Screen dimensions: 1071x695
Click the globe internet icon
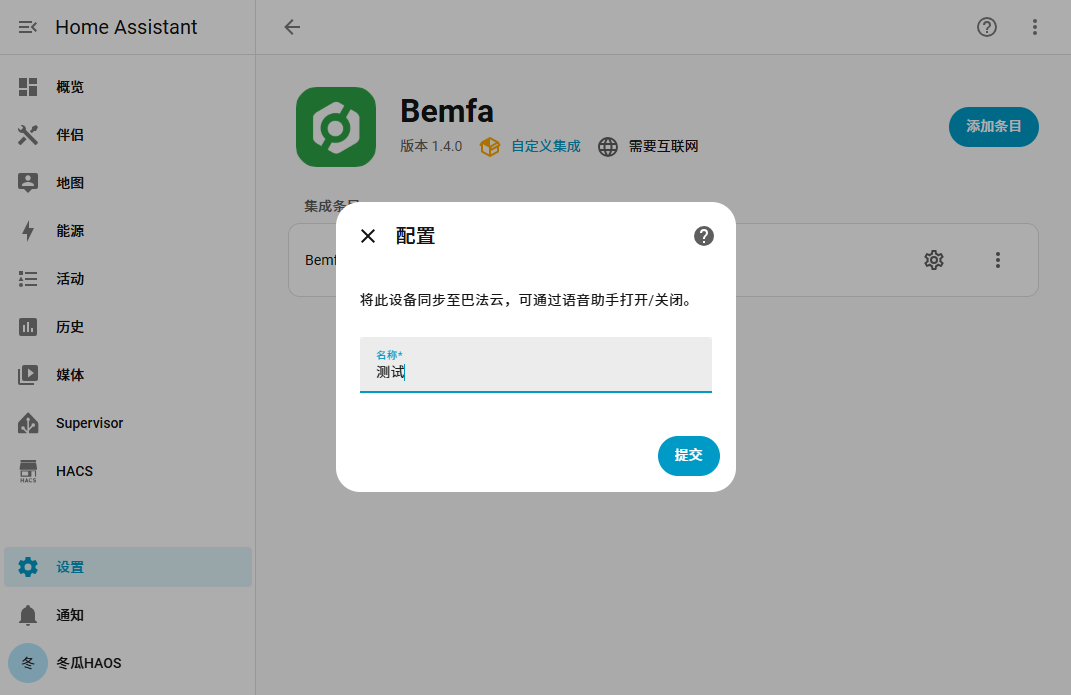point(608,147)
